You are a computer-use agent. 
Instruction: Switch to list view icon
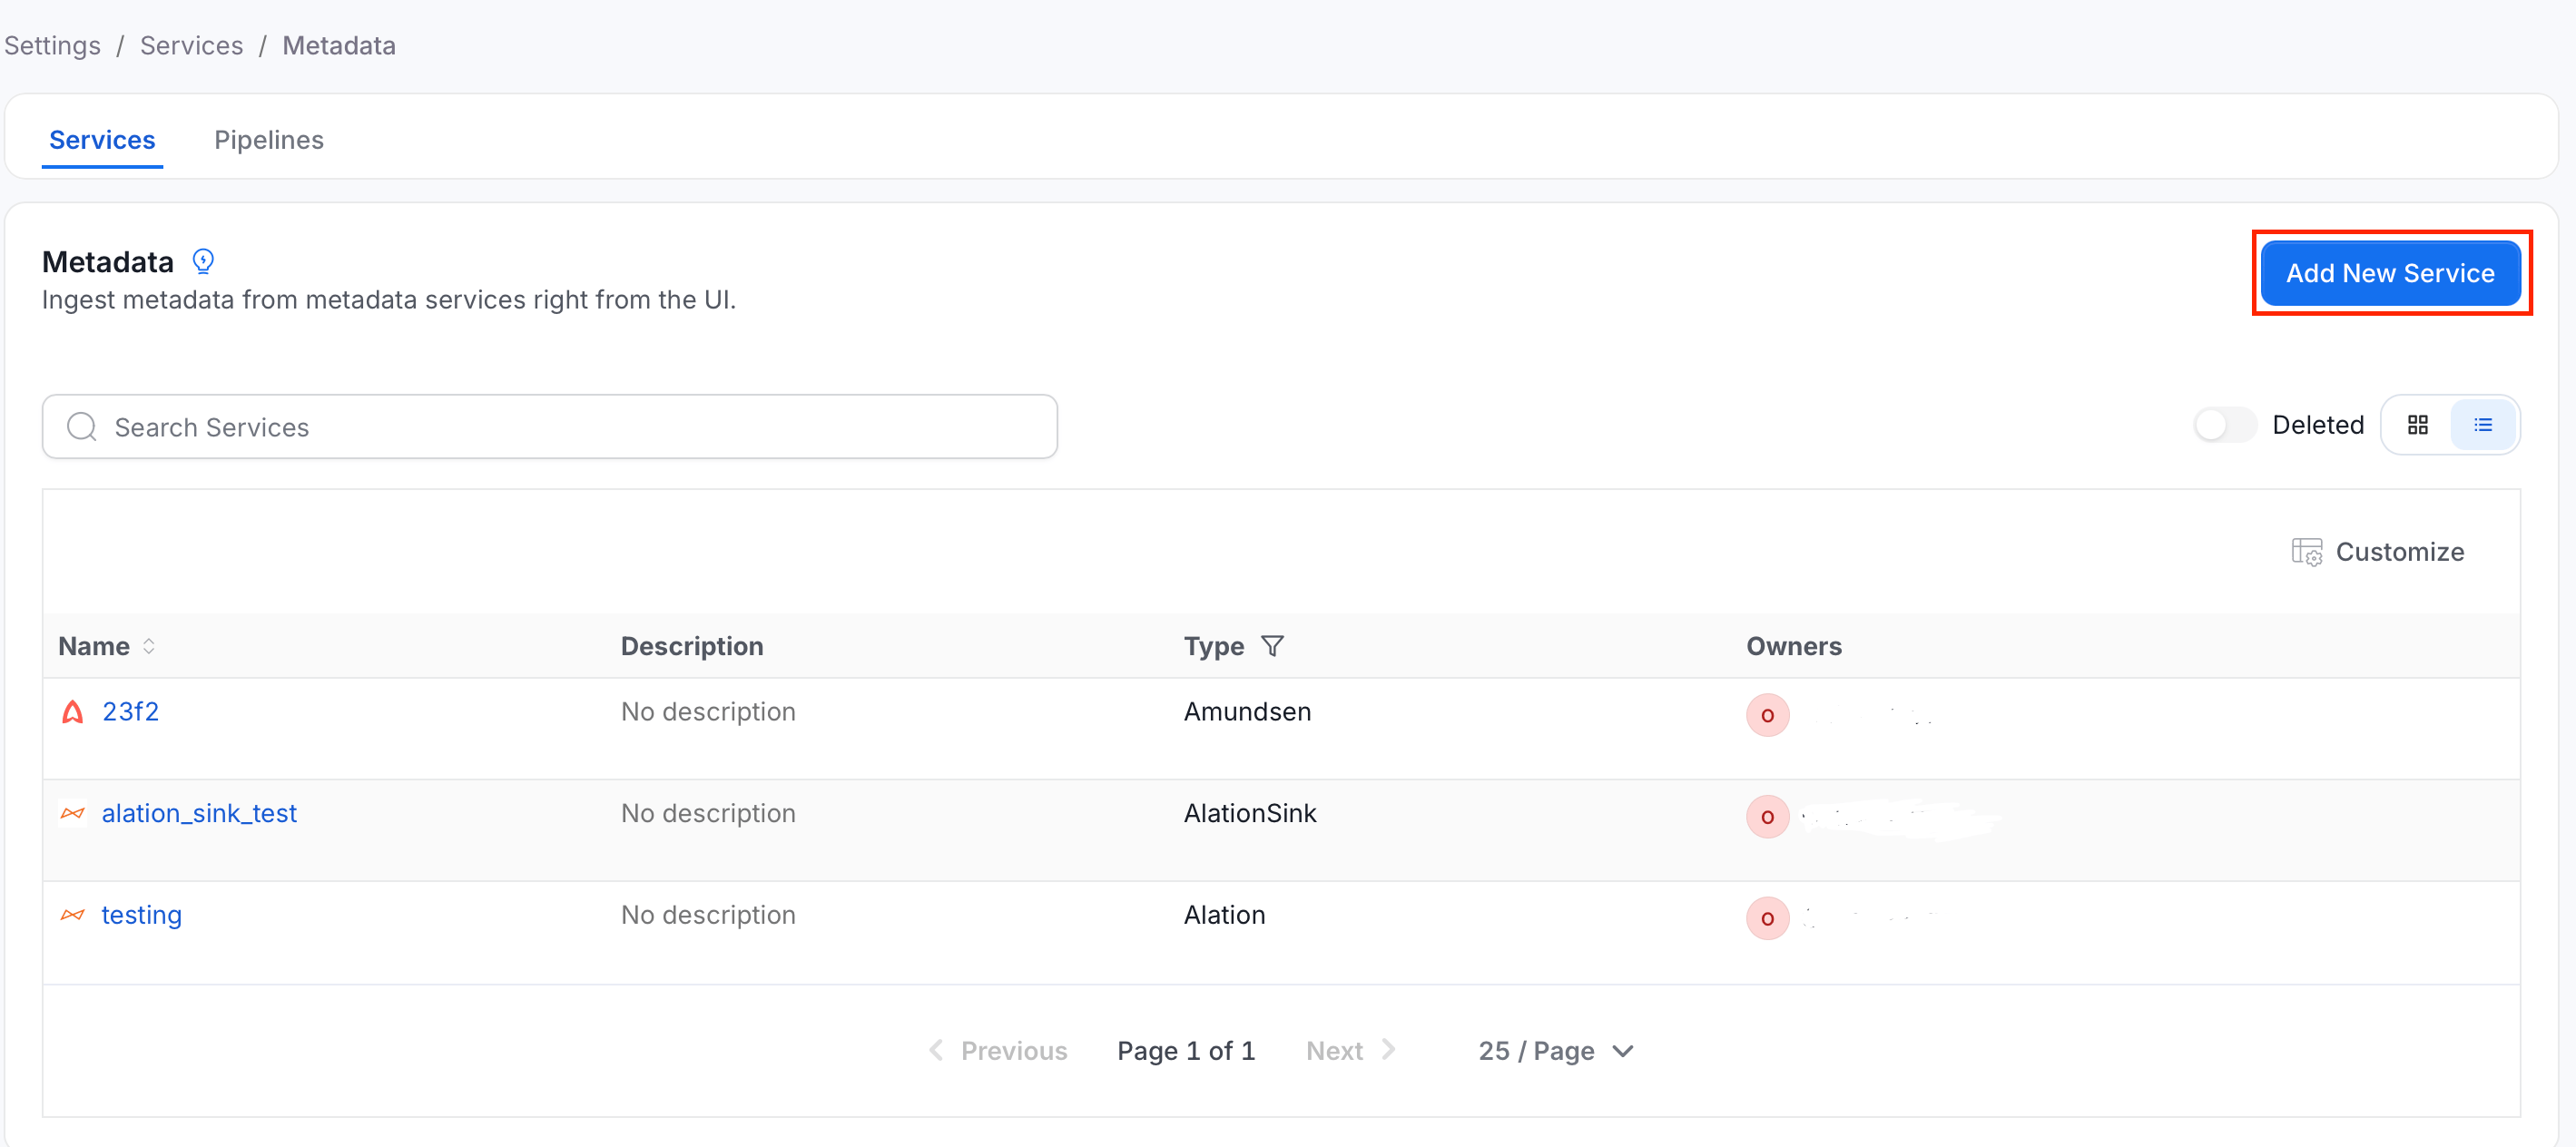(x=2482, y=425)
